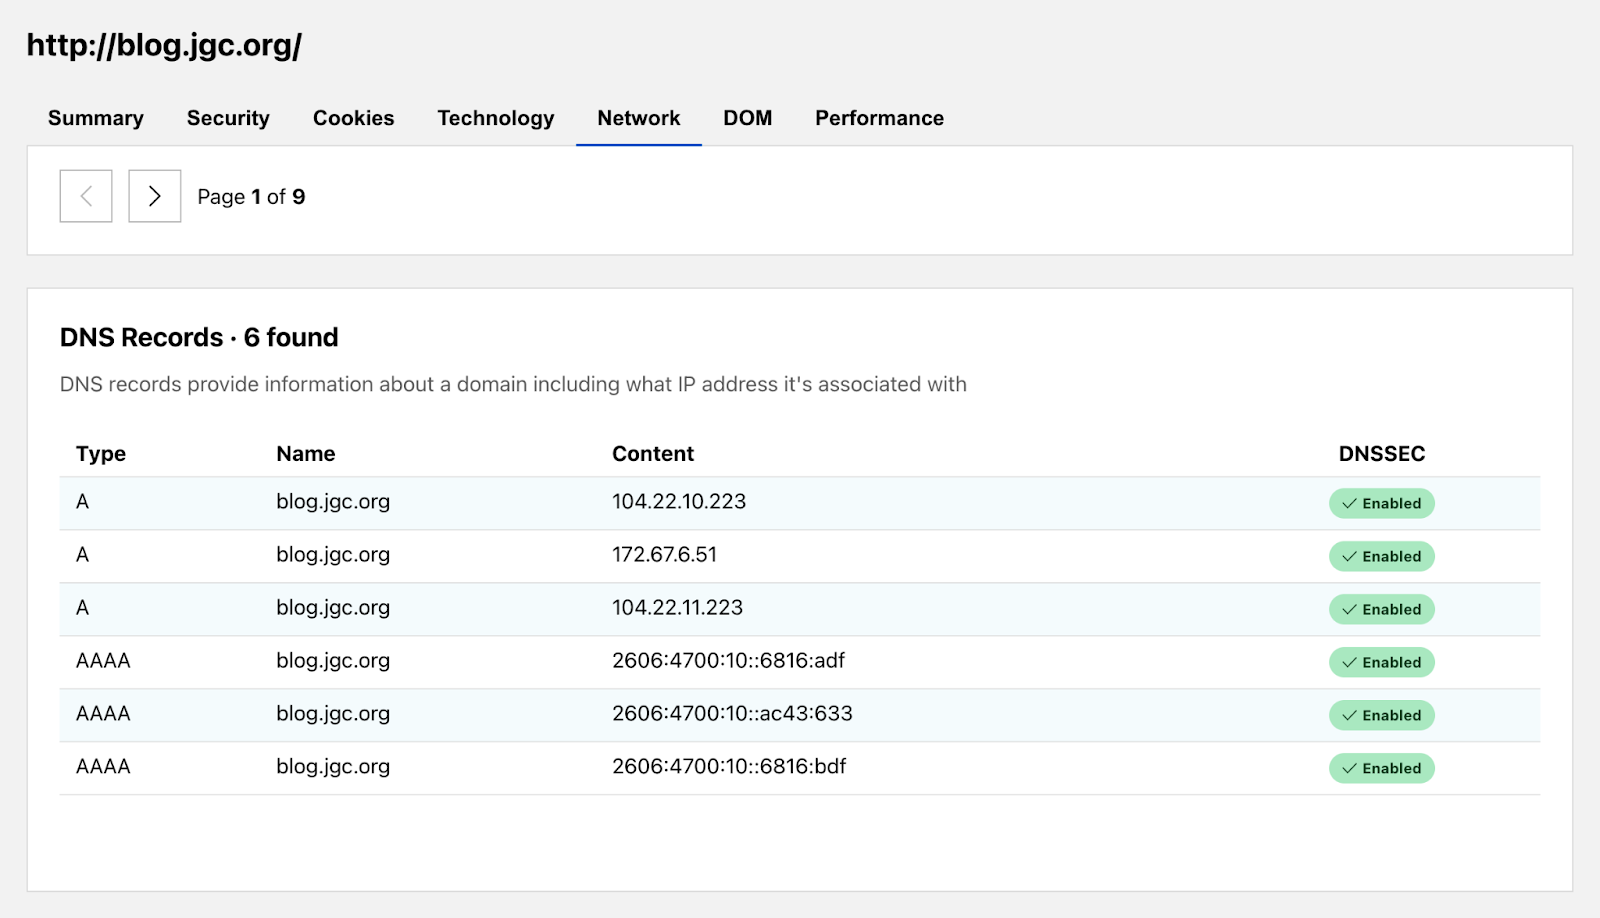Image resolution: width=1600 pixels, height=918 pixels.
Task: Select IP address 172.67.6.51 content cell
Action: pos(664,555)
